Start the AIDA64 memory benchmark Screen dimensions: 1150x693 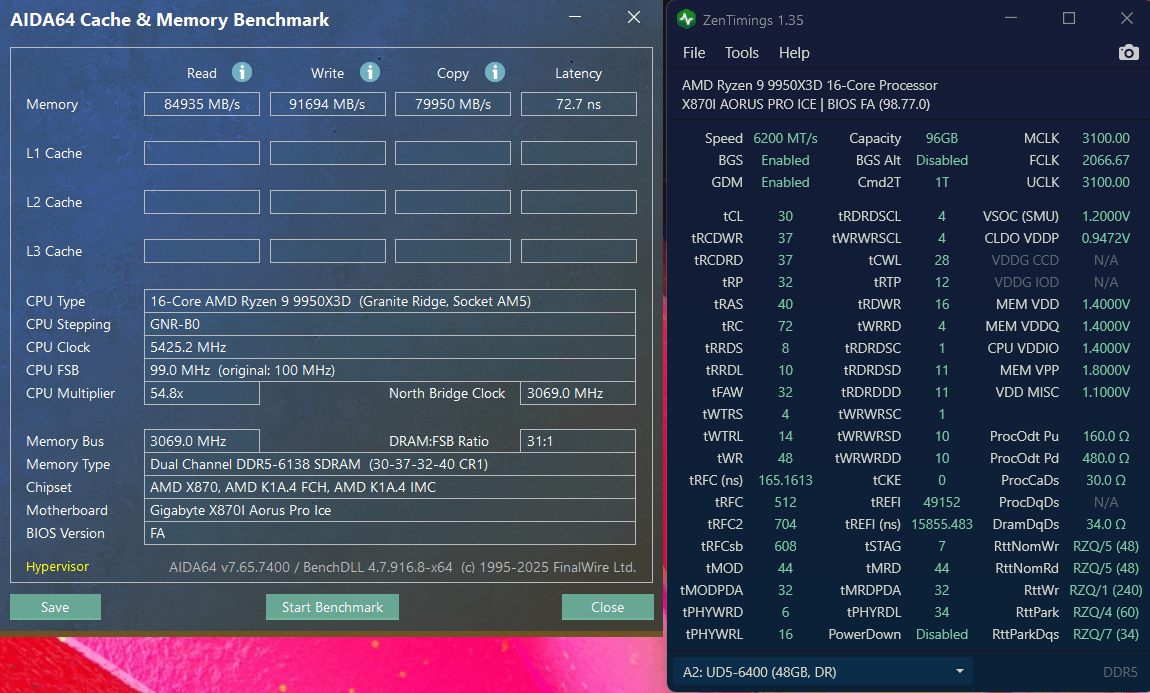pyautogui.click(x=332, y=607)
